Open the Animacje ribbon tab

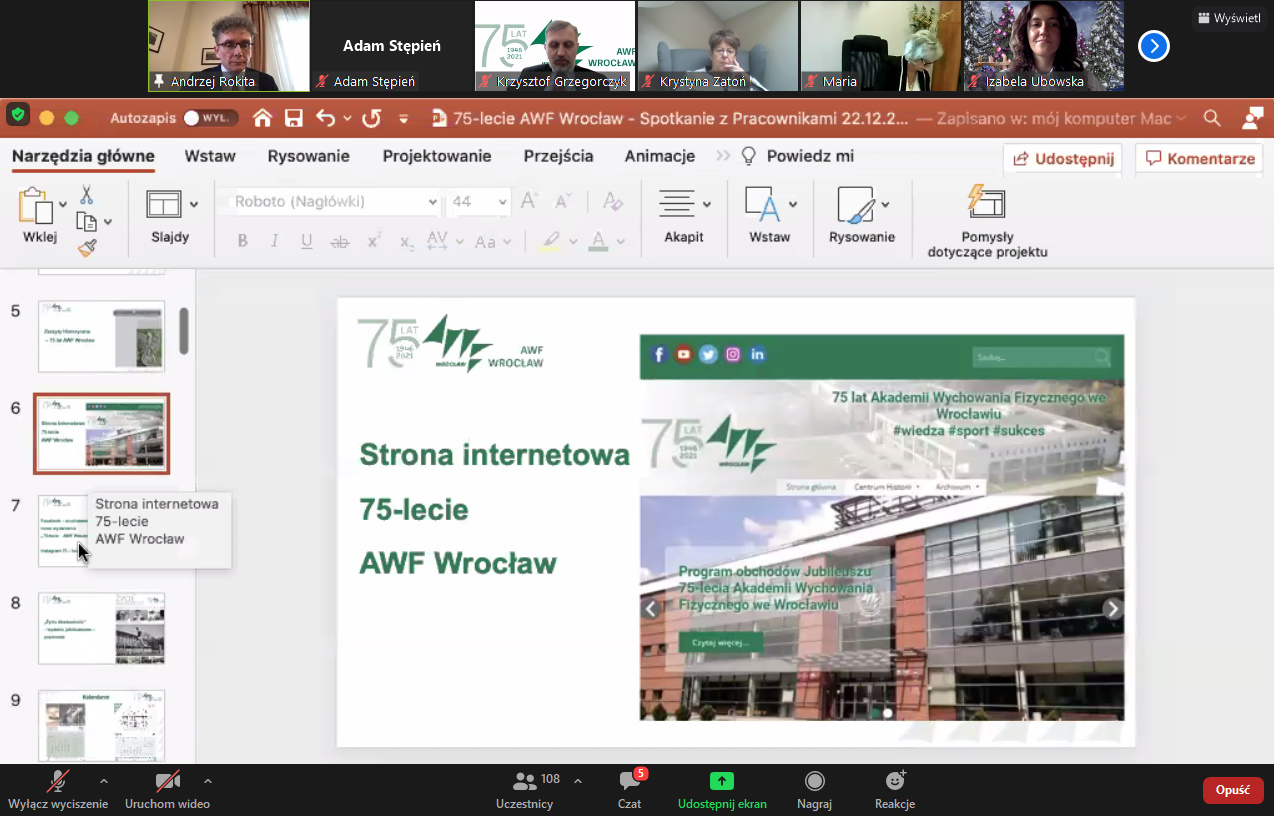pyautogui.click(x=660, y=156)
